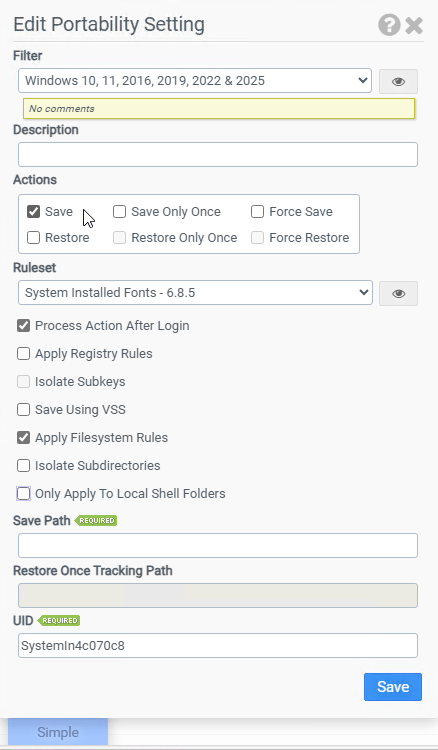438x750 pixels.
Task: Tick Only Apply To Local Shell Folders
Action: [23, 494]
